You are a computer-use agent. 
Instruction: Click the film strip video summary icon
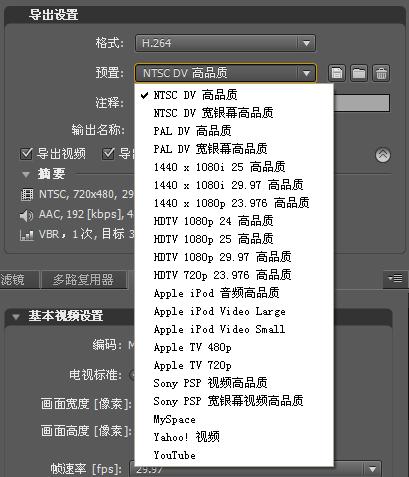click(27, 194)
